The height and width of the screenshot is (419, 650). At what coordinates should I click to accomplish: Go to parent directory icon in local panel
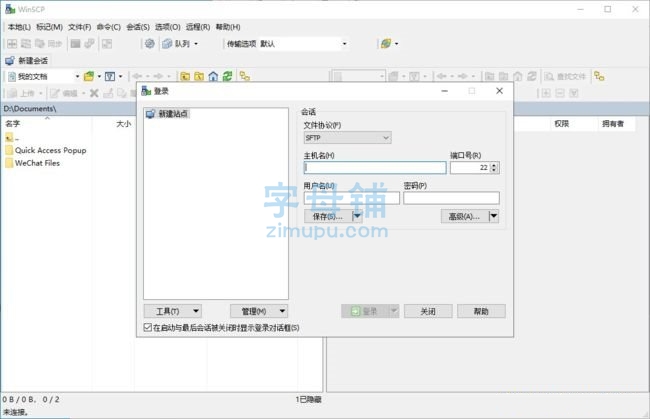(185, 76)
